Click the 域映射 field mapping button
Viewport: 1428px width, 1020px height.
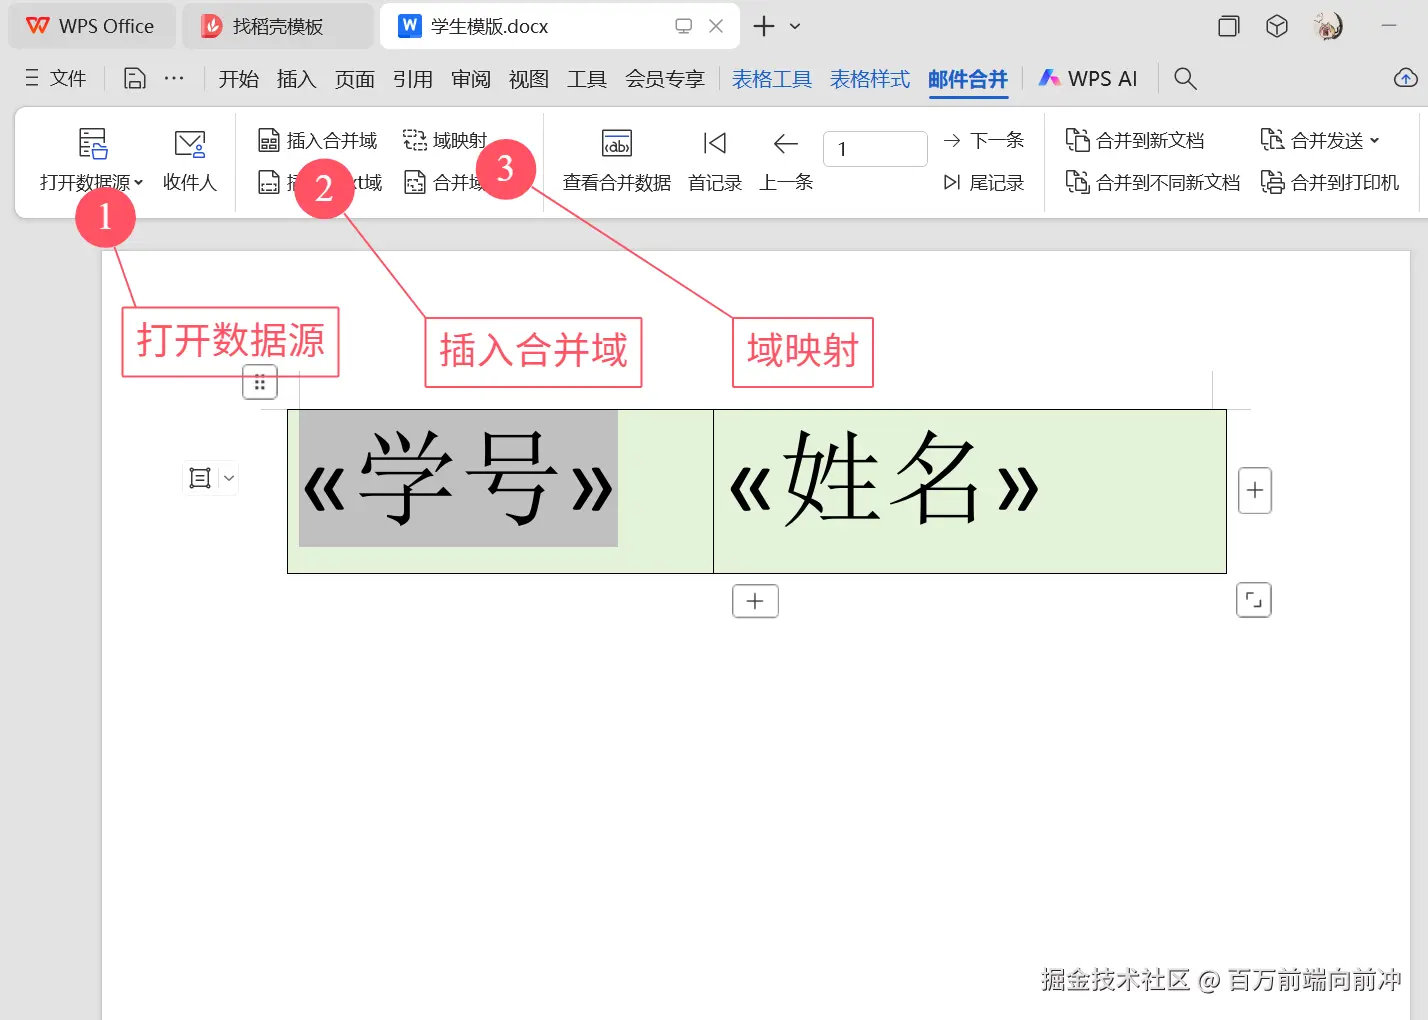pos(445,141)
